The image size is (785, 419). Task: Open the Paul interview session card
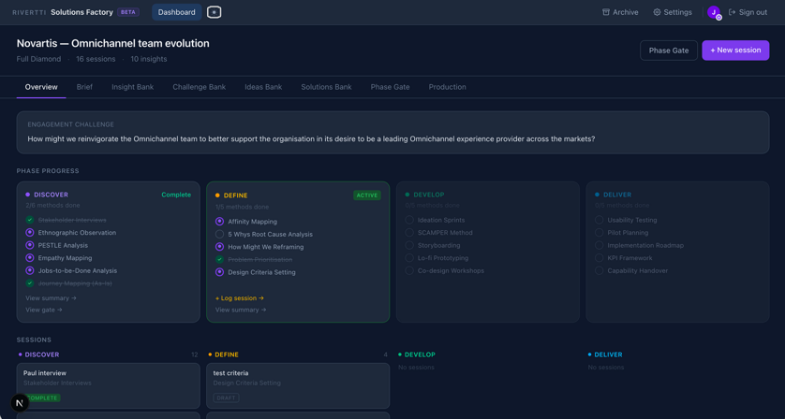tap(108, 385)
